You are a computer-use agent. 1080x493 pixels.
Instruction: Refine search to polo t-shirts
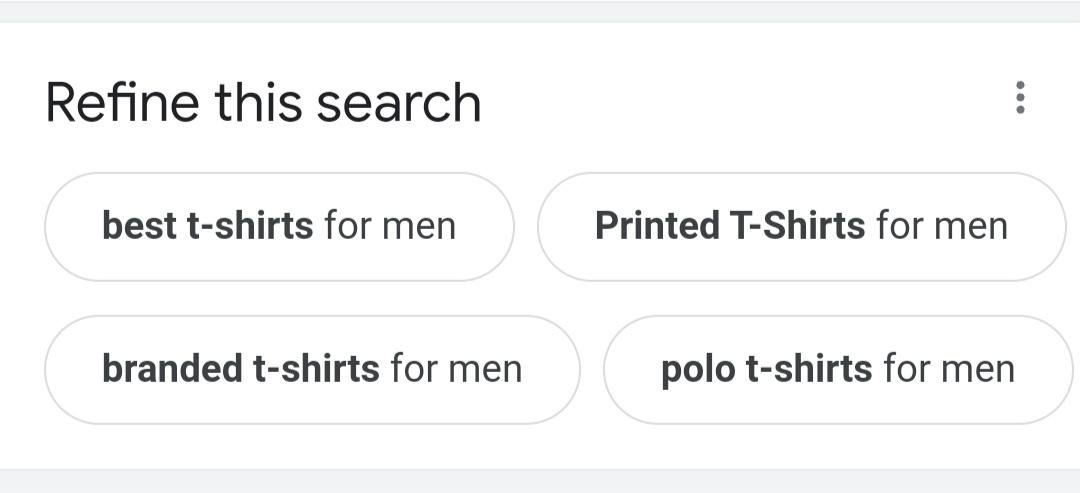point(838,369)
